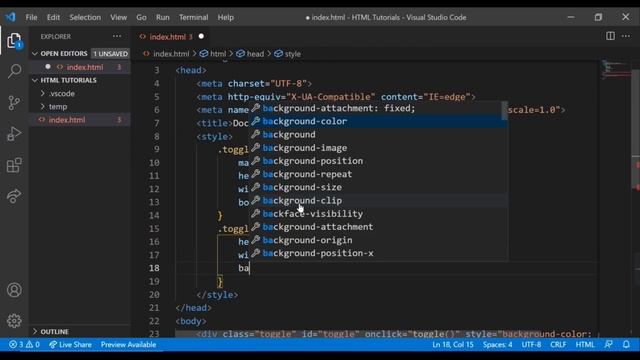Viewport: 640px width, 360px height.
Task: Click line number 18 in gutter
Action: tap(154, 268)
